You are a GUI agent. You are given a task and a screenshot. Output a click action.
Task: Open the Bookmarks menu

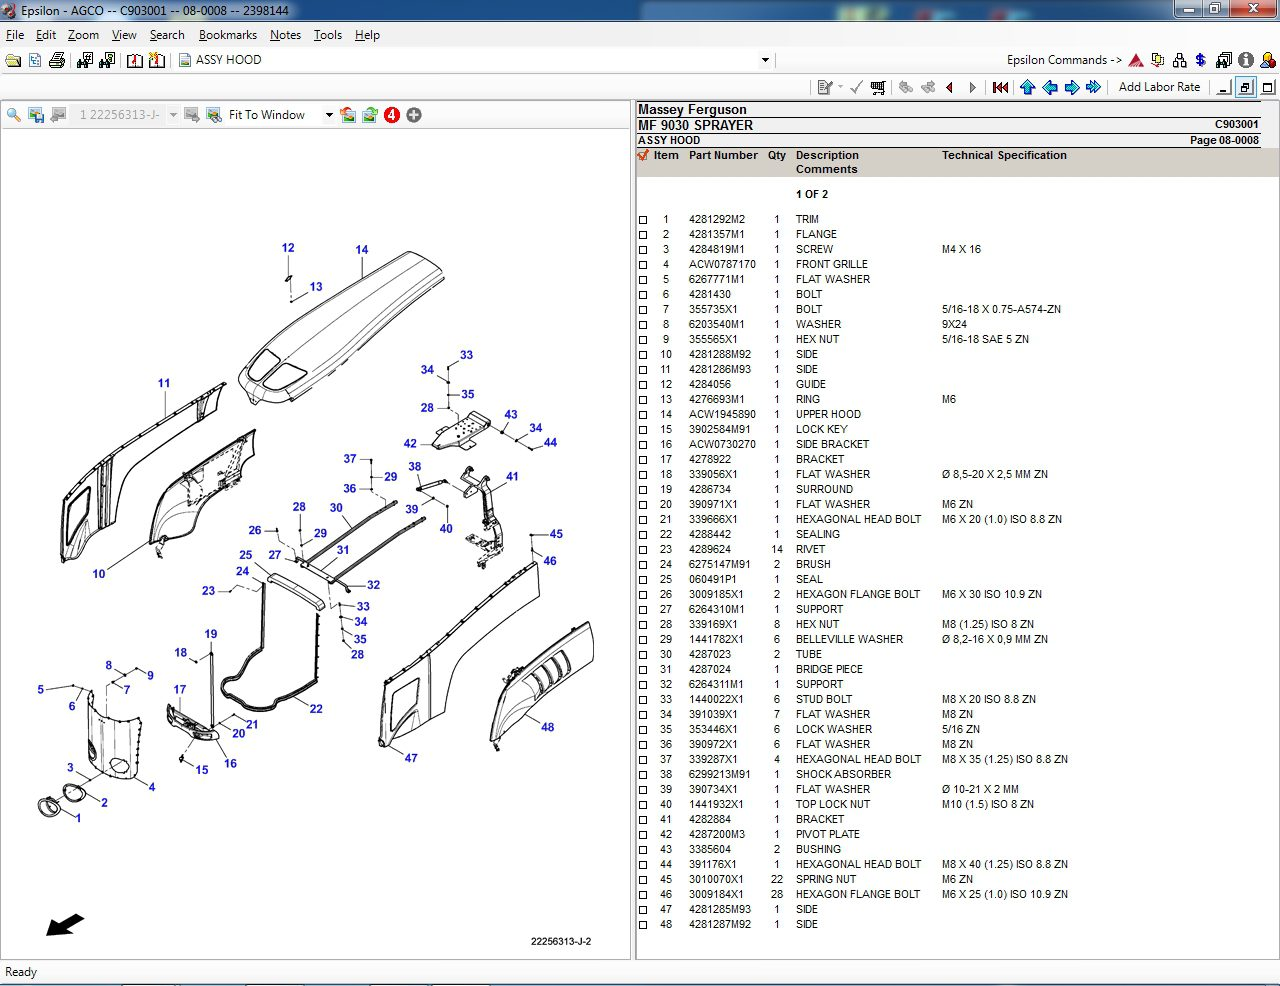click(x=227, y=35)
